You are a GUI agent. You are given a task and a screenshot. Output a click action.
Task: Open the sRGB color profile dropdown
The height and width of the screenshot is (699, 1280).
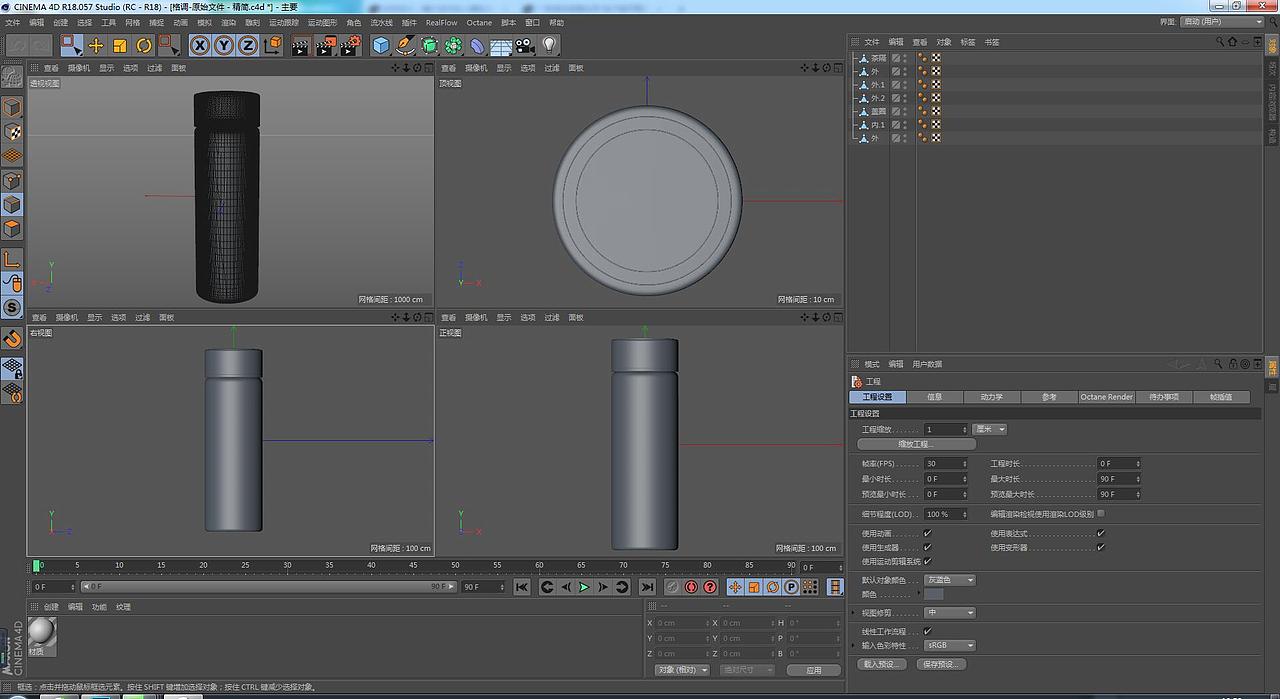click(x=949, y=646)
